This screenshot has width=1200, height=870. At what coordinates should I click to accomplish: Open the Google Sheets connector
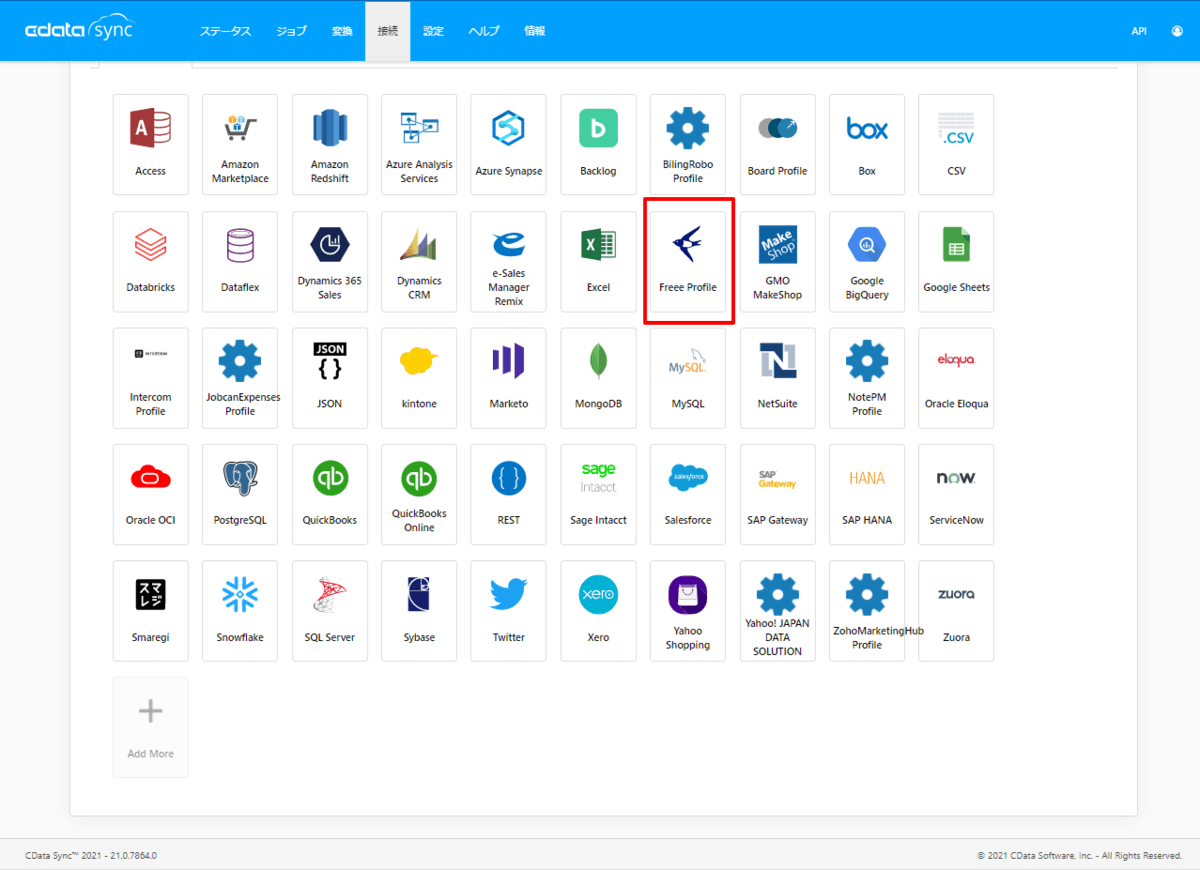(956, 261)
